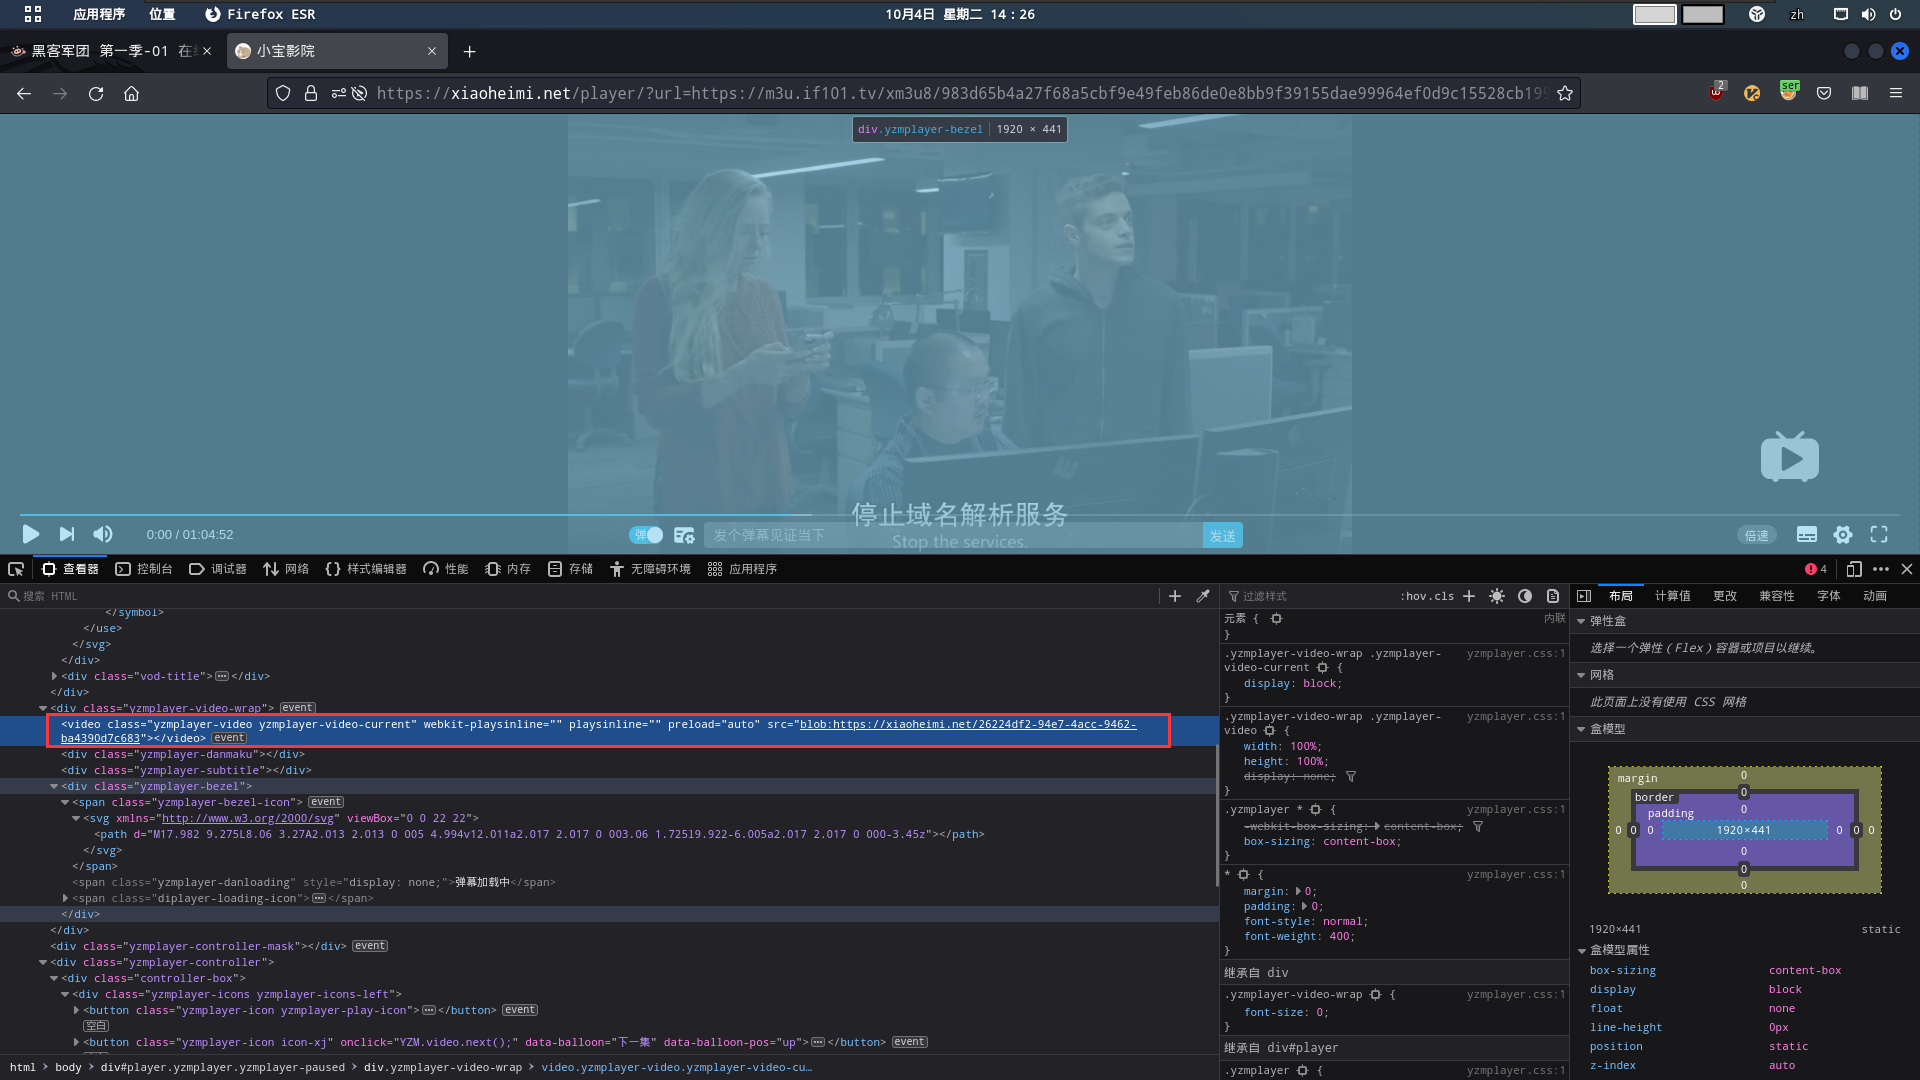
Task: Switch to 控制台 console tab
Action: pyautogui.click(x=144, y=569)
